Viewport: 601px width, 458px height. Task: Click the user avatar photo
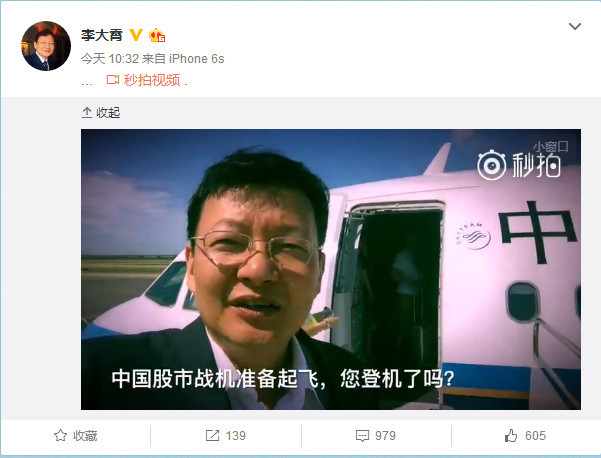click(x=46, y=46)
